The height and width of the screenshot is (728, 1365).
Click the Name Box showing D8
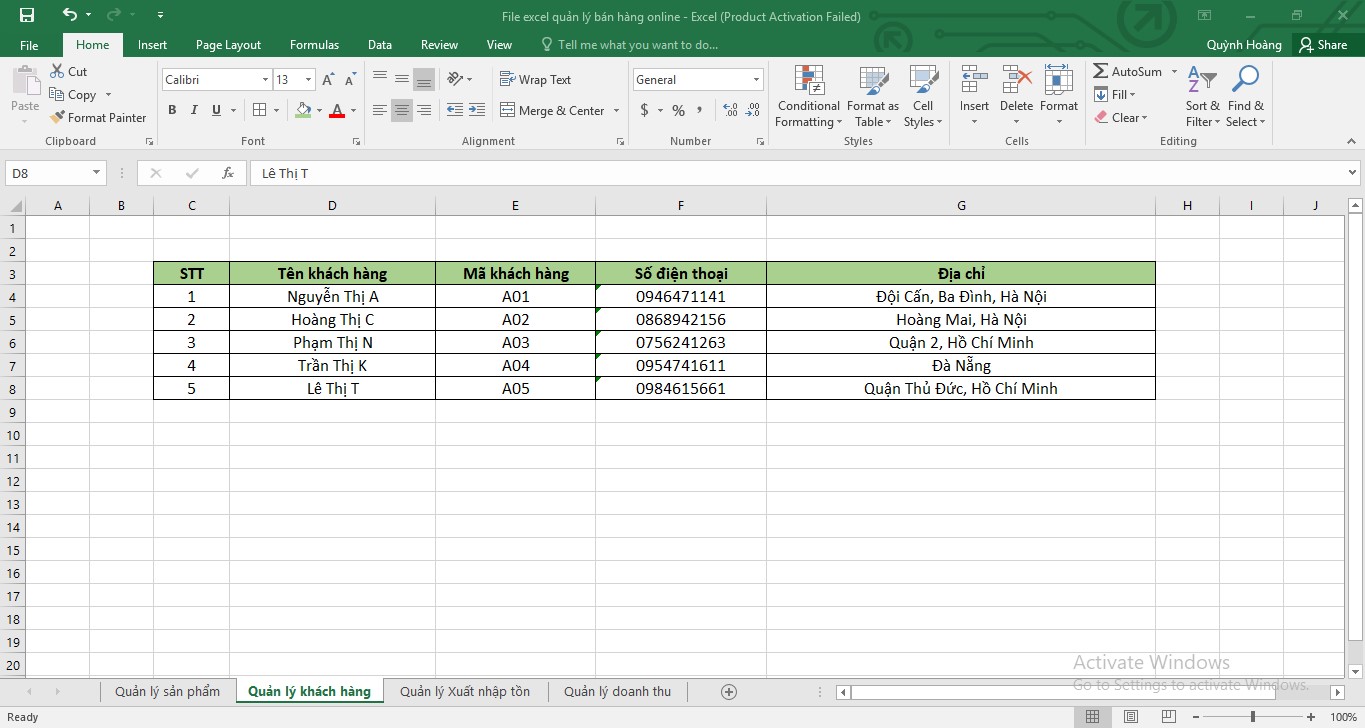pyautogui.click(x=49, y=172)
